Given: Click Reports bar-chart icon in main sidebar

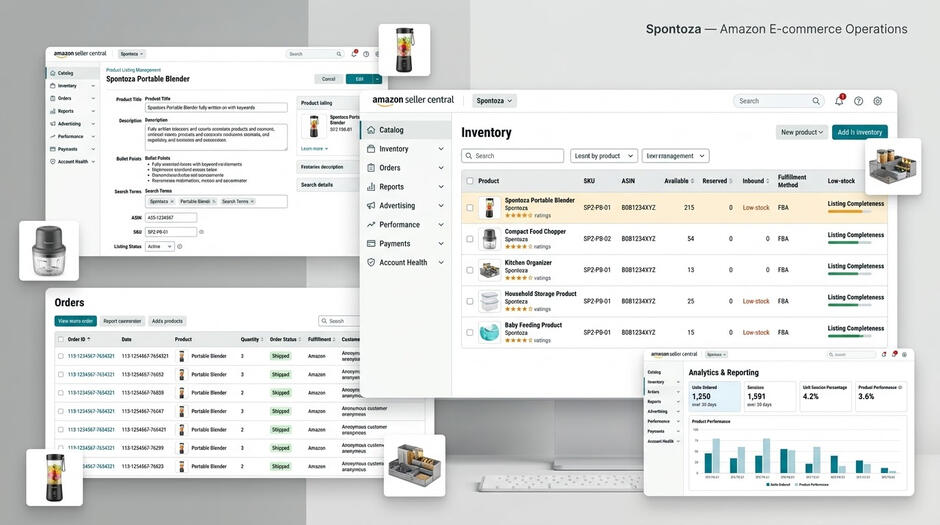Looking at the screenshot, I should [x=371, y=187].
